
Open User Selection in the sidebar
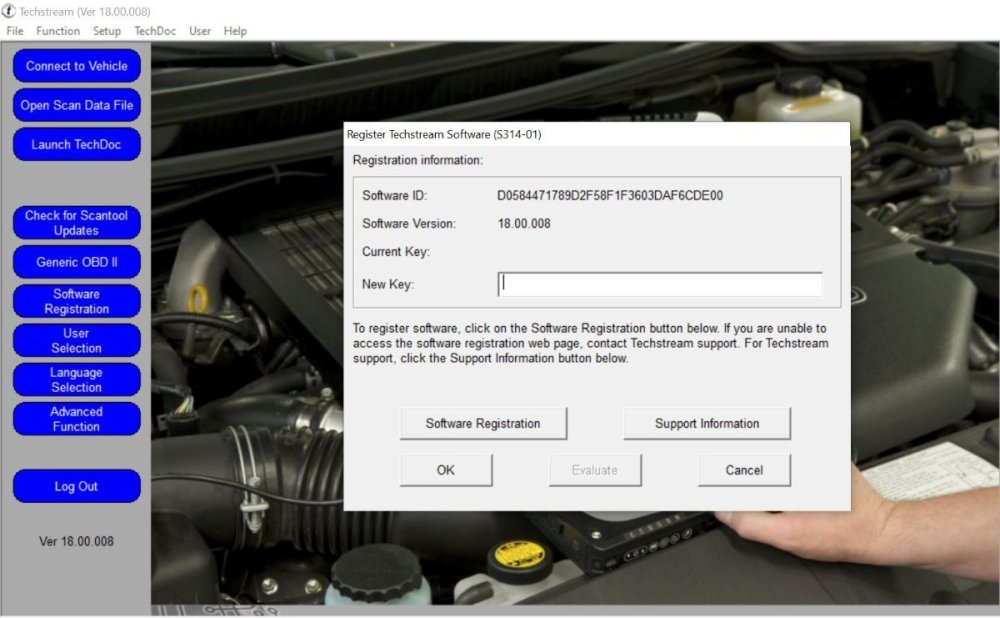(76, 340)
